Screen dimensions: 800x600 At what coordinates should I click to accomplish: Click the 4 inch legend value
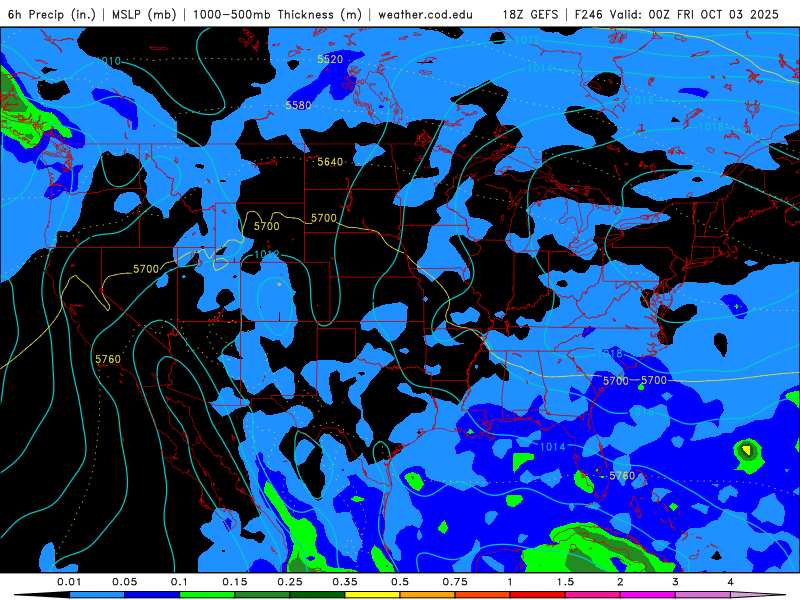click(x=730, y=582)
